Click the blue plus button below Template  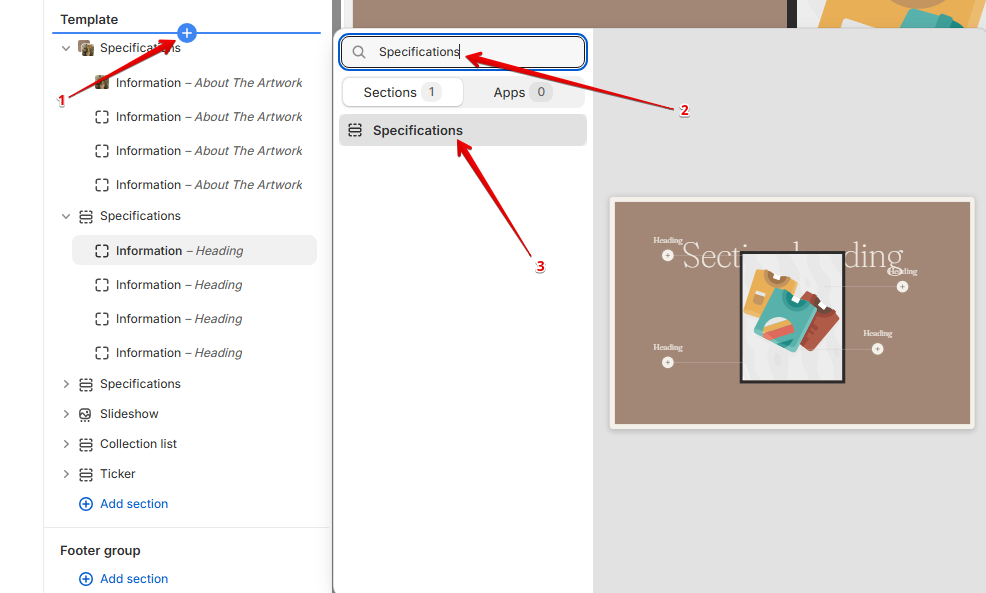[187, 33]
